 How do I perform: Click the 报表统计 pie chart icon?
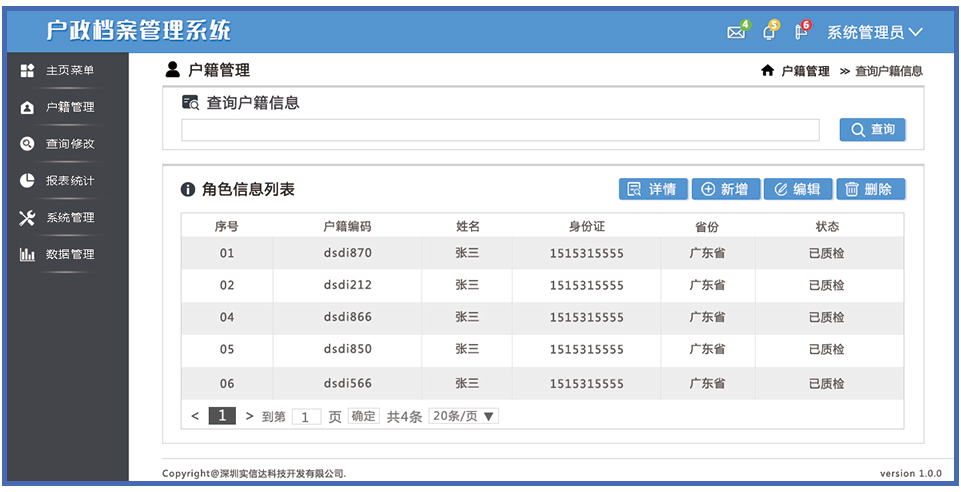27,181
